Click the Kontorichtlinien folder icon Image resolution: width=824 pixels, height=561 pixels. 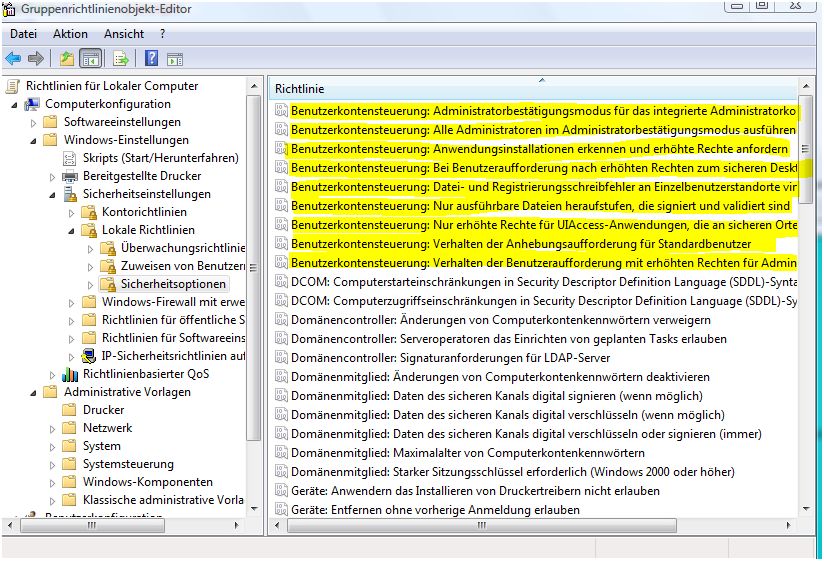[x=89, y=212]
